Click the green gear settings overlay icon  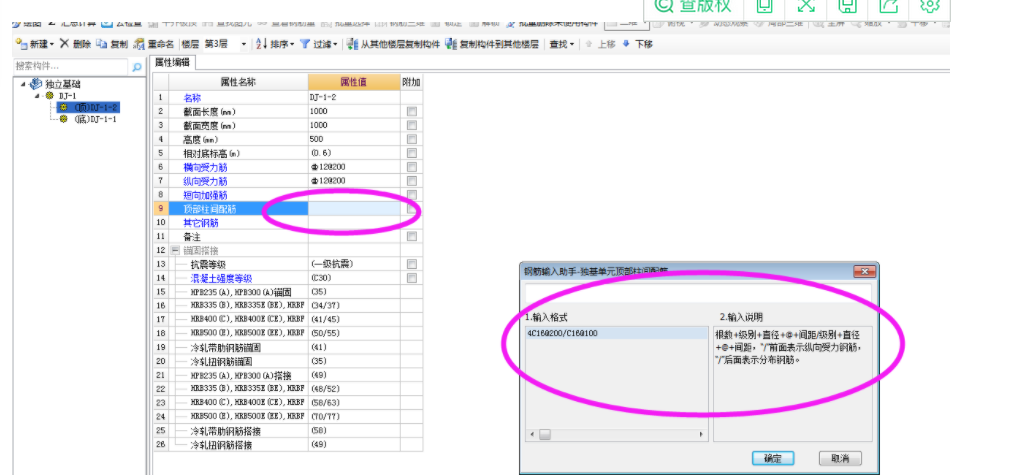(930, 6)
